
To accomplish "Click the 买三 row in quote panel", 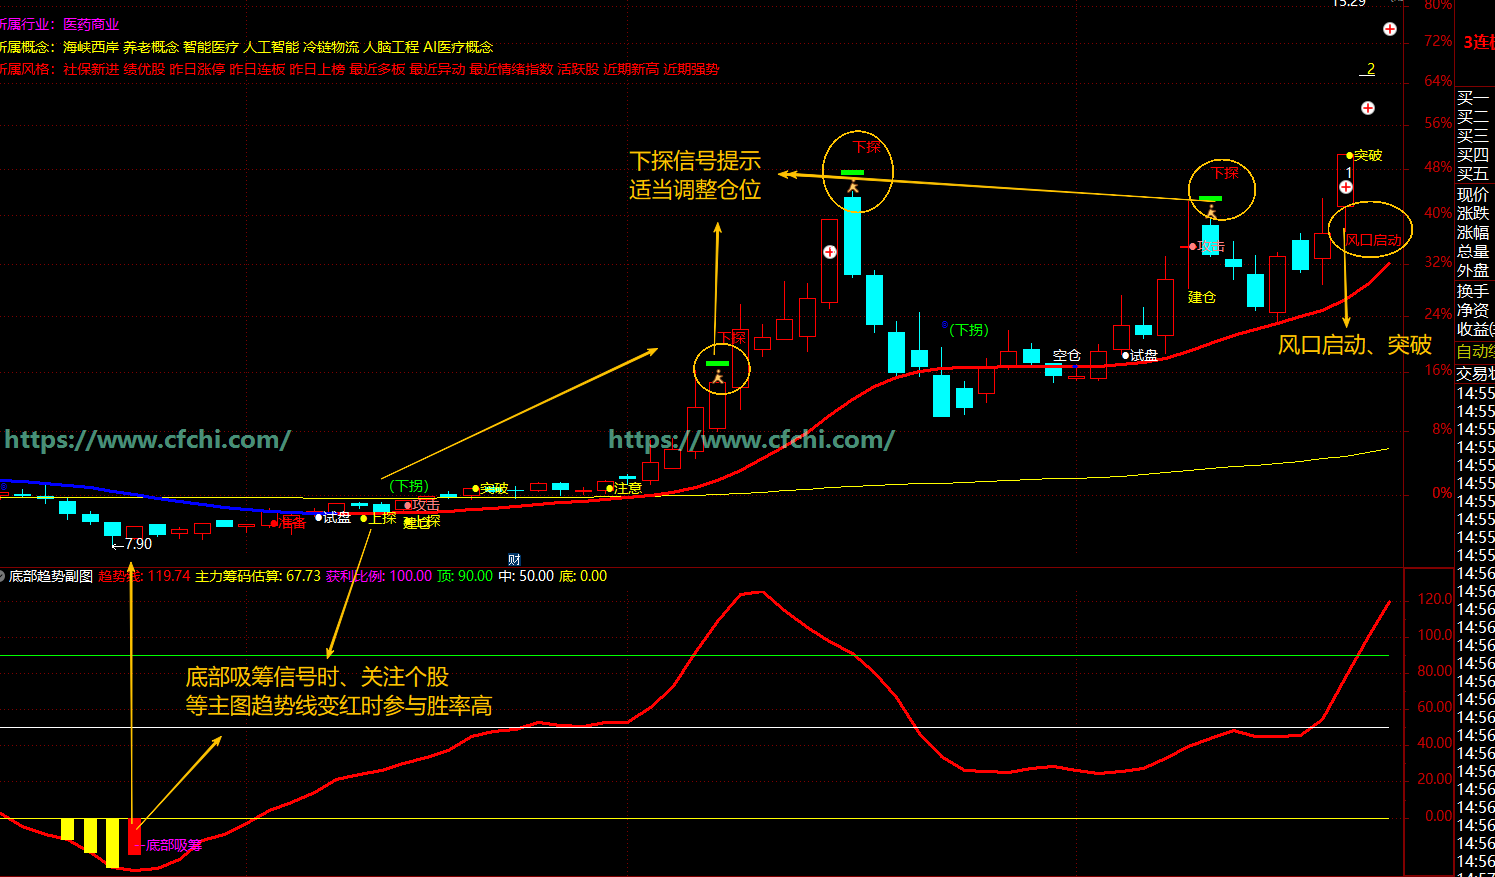I will point(1473,136).
